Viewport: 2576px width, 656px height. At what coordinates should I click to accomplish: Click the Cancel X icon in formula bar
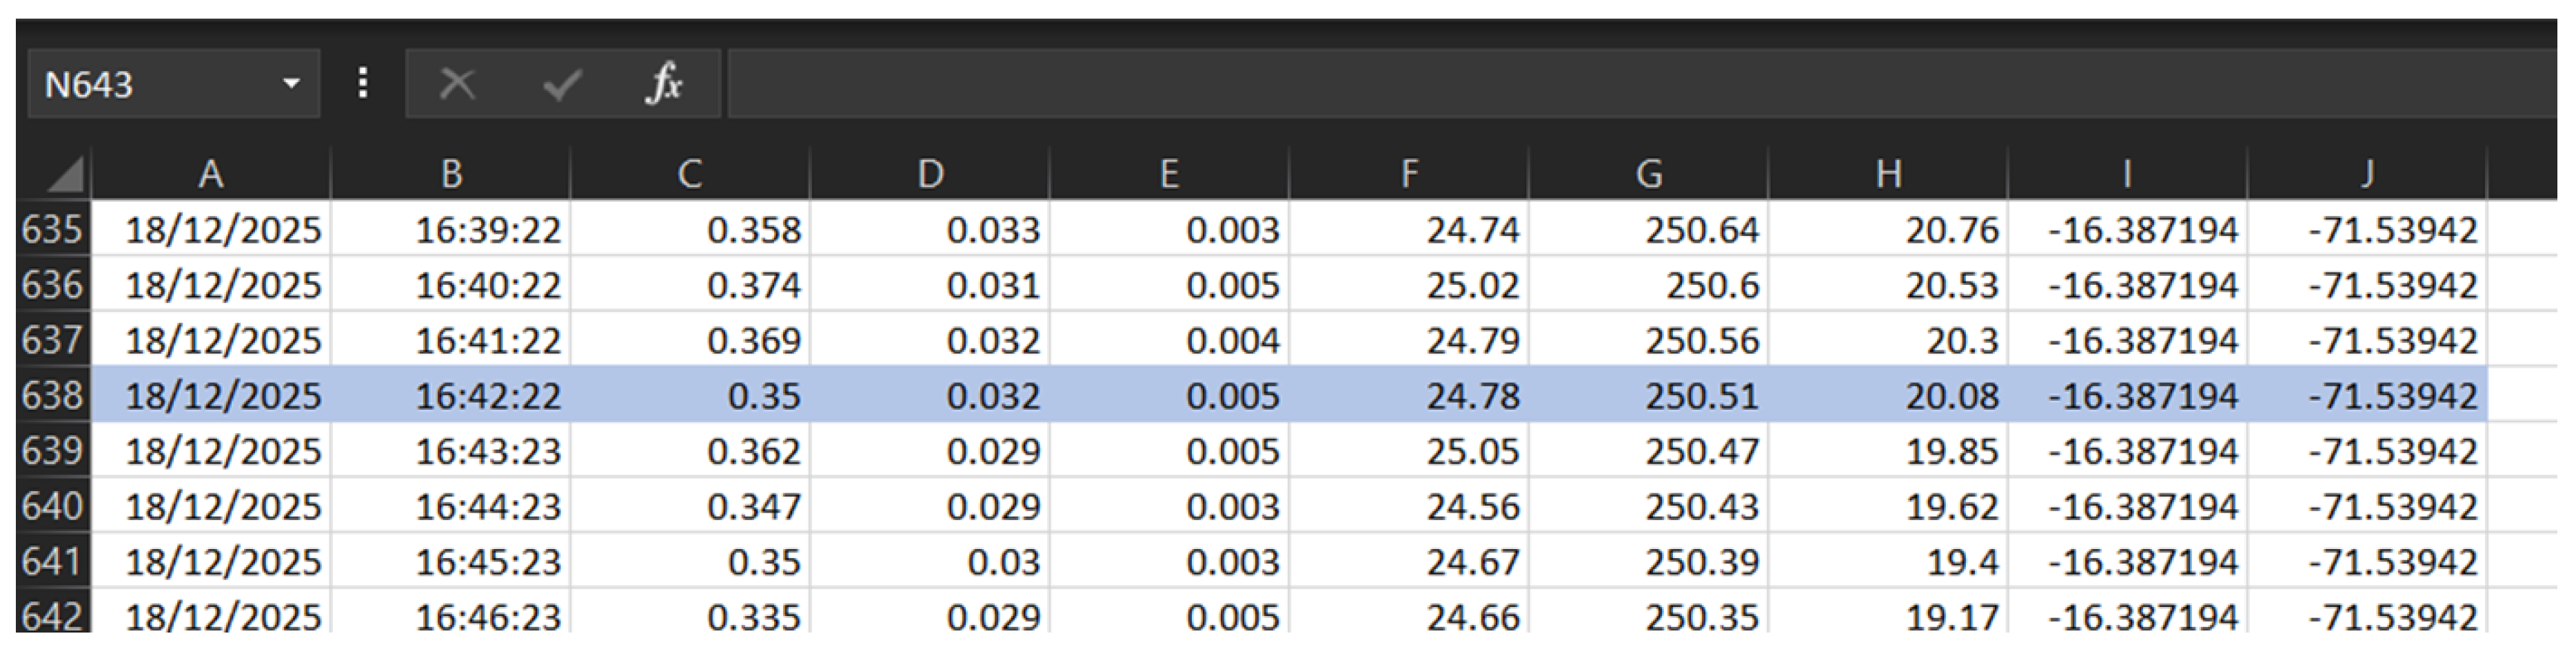tap(457, 84)
